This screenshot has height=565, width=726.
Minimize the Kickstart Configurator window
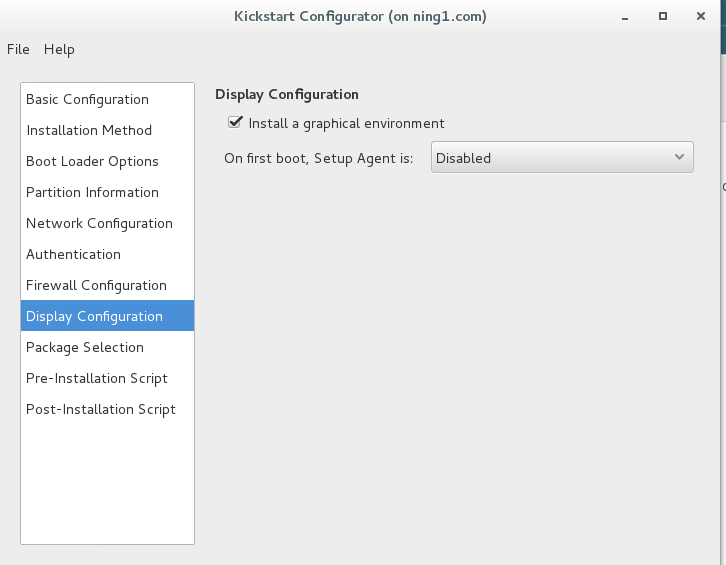(x=627, y=17)
